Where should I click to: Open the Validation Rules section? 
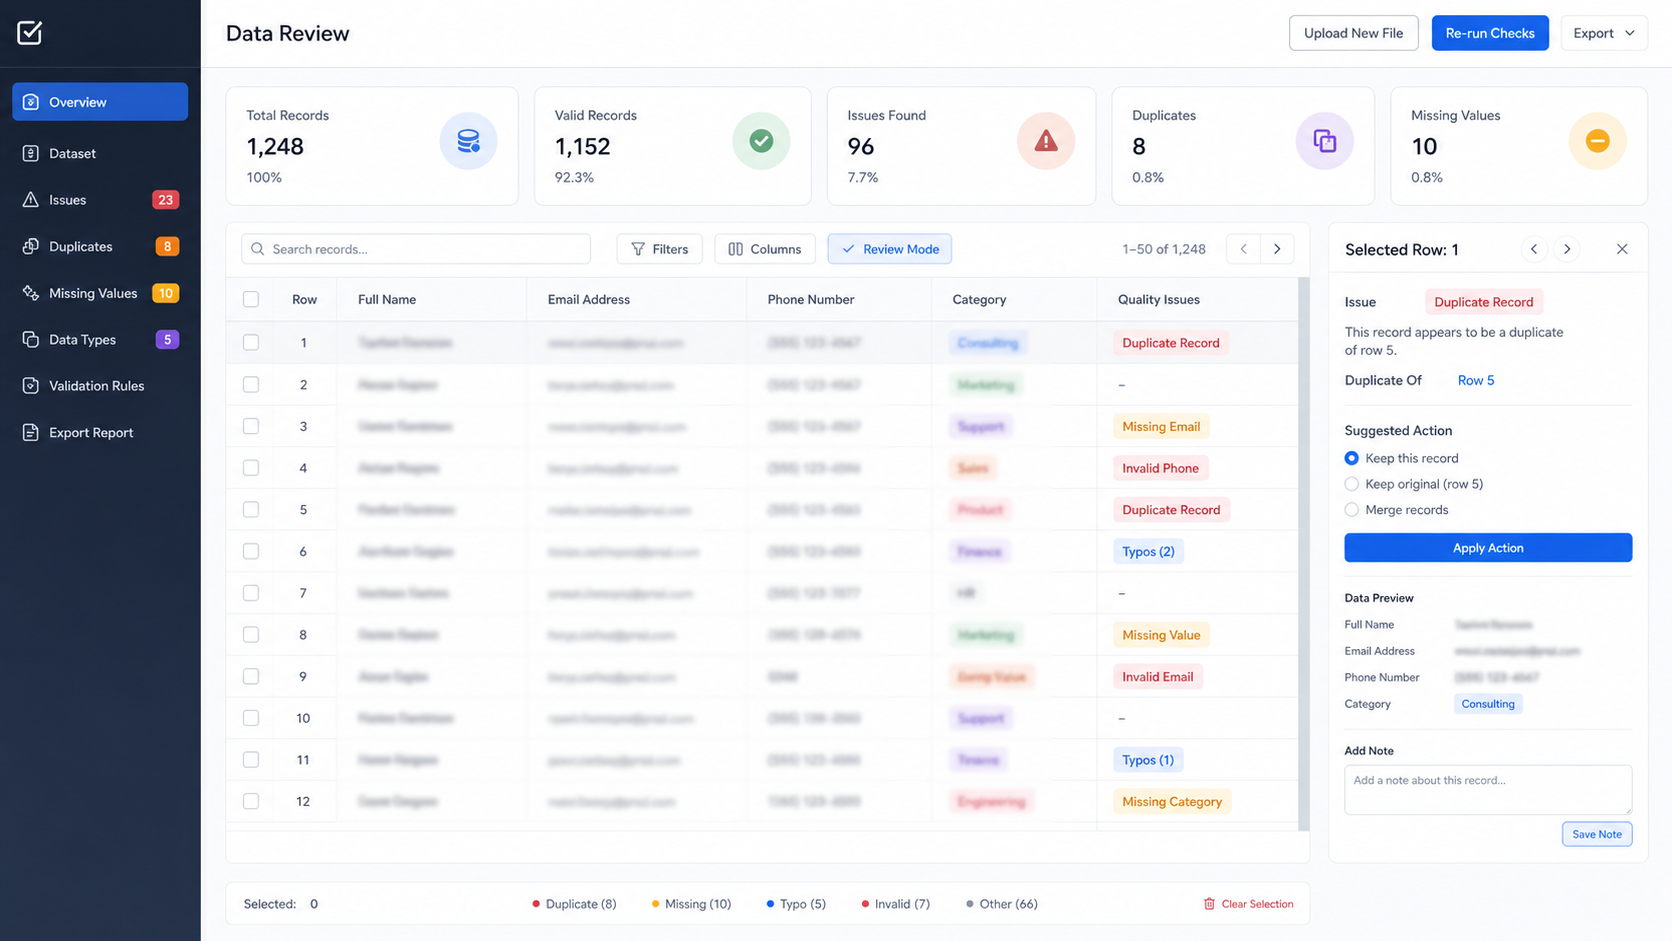point(100,386)
